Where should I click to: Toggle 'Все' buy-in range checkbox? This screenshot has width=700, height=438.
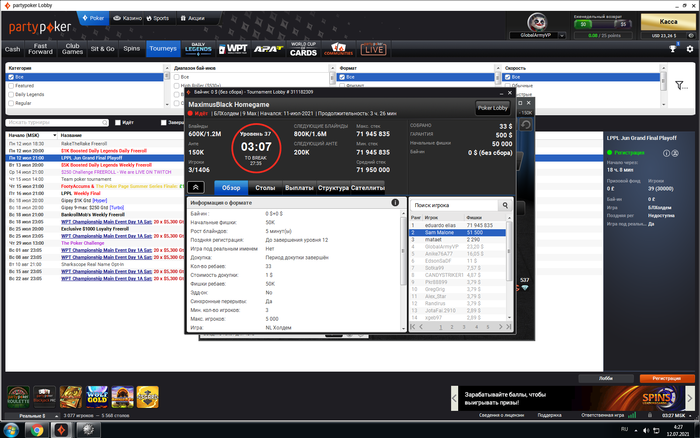pyautogui.click(x=177, y=77)
